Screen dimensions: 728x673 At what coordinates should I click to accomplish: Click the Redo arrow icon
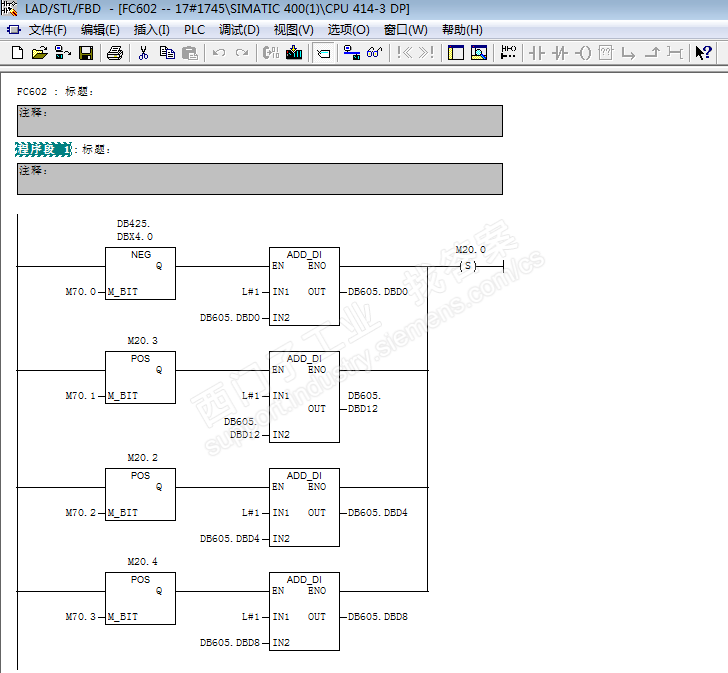point(242,53)
